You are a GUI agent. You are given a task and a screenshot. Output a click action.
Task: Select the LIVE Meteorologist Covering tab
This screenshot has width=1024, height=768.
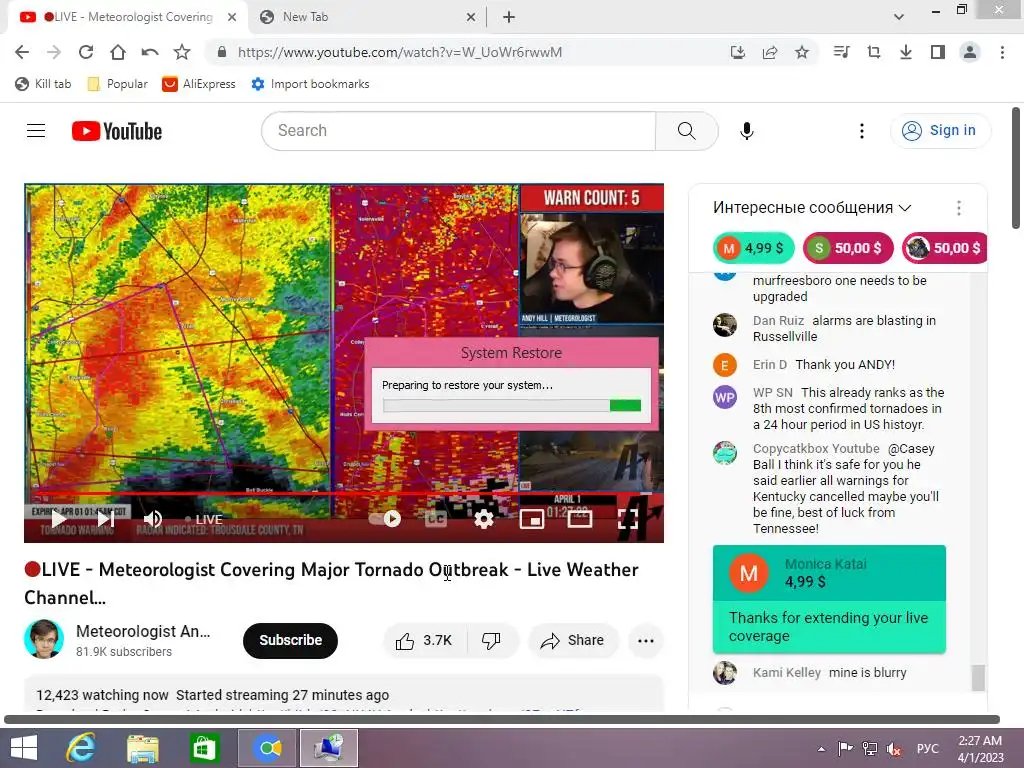pos(127,17)
